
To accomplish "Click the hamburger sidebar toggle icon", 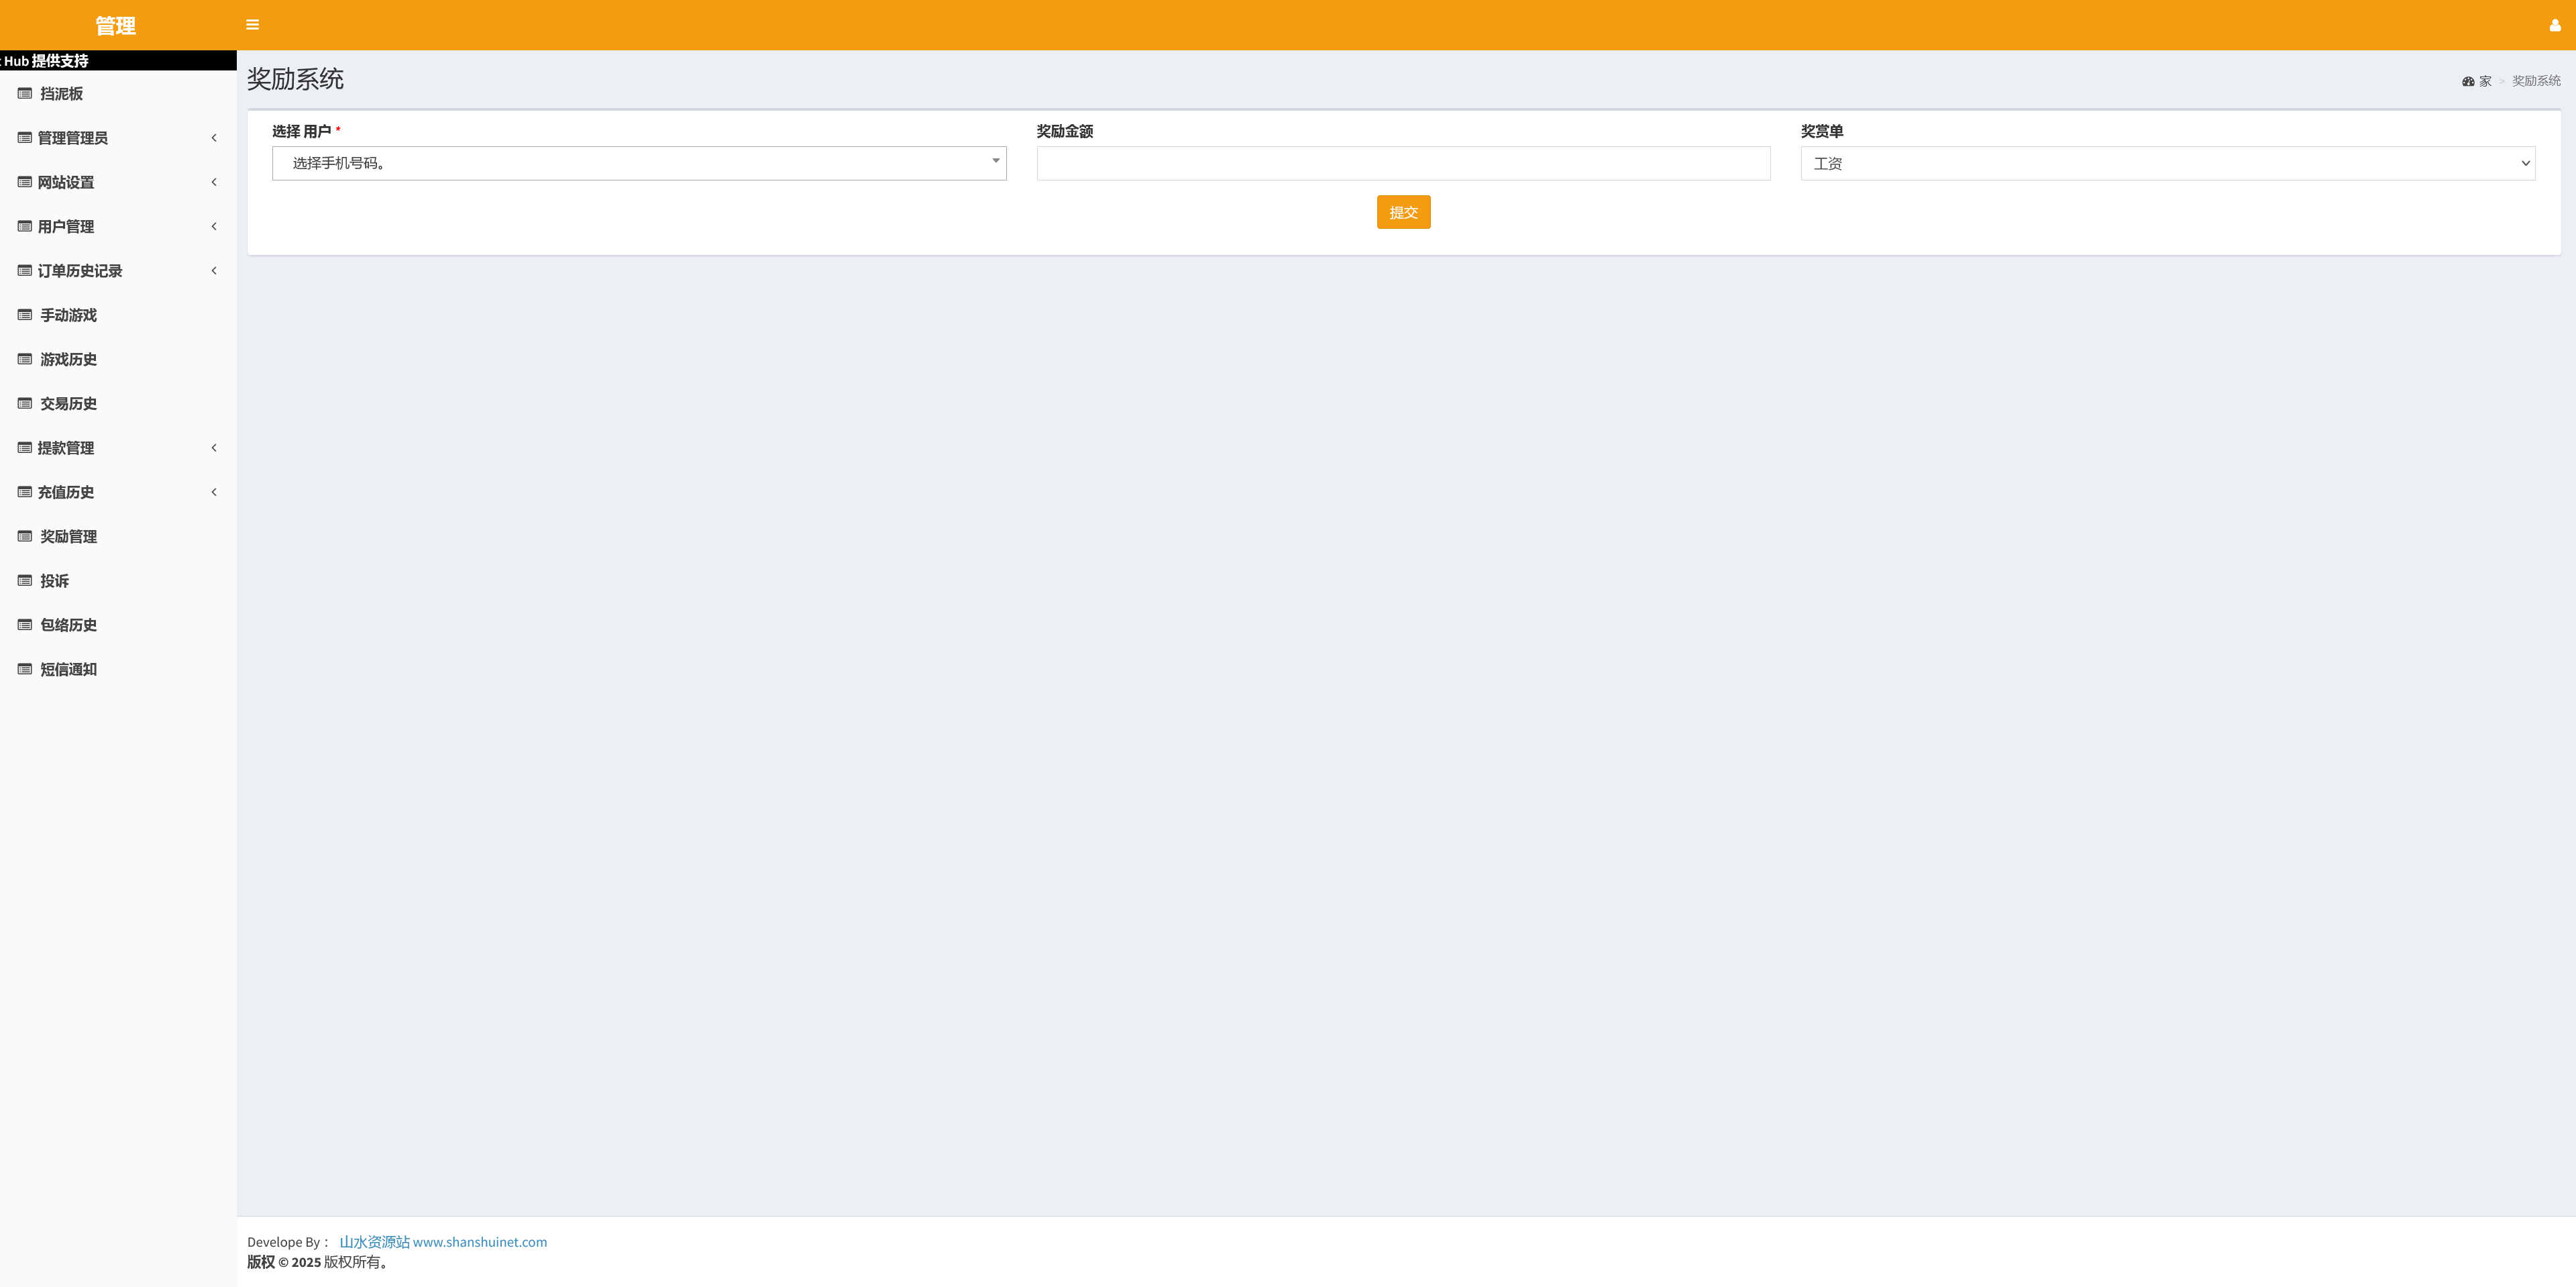I will point(252,25).
